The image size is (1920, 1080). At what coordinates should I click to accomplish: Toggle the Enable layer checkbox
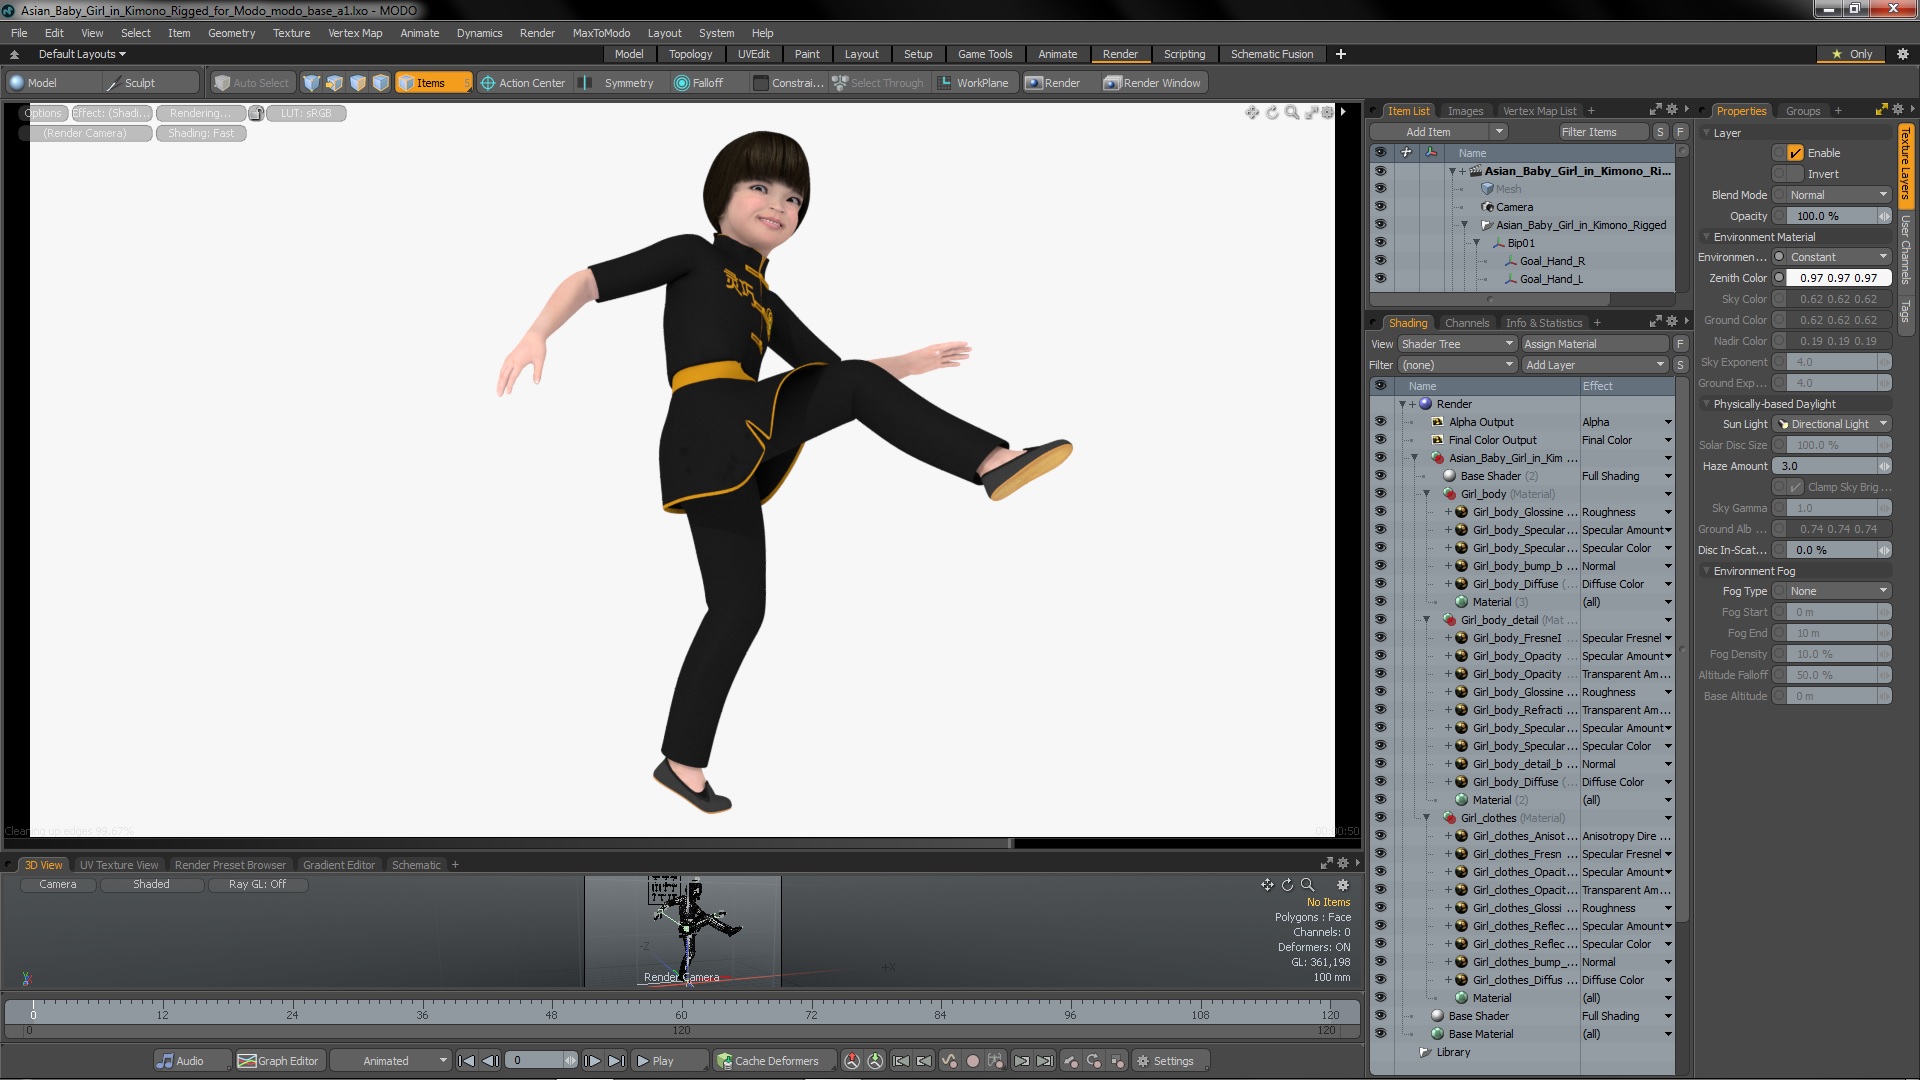1796,153
